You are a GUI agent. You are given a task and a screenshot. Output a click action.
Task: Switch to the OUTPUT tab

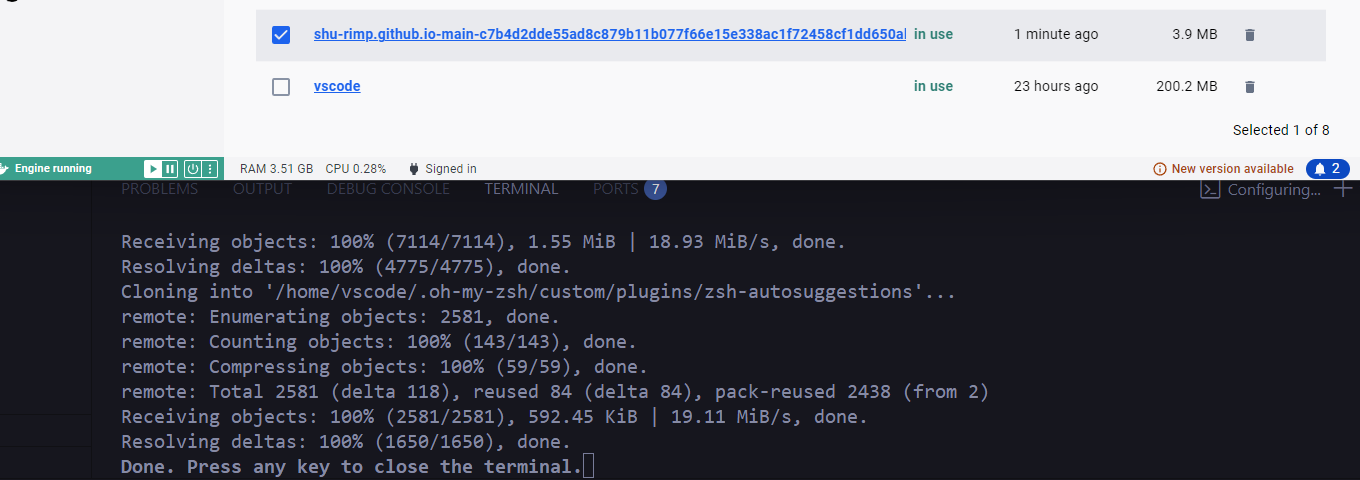(263, 188)
